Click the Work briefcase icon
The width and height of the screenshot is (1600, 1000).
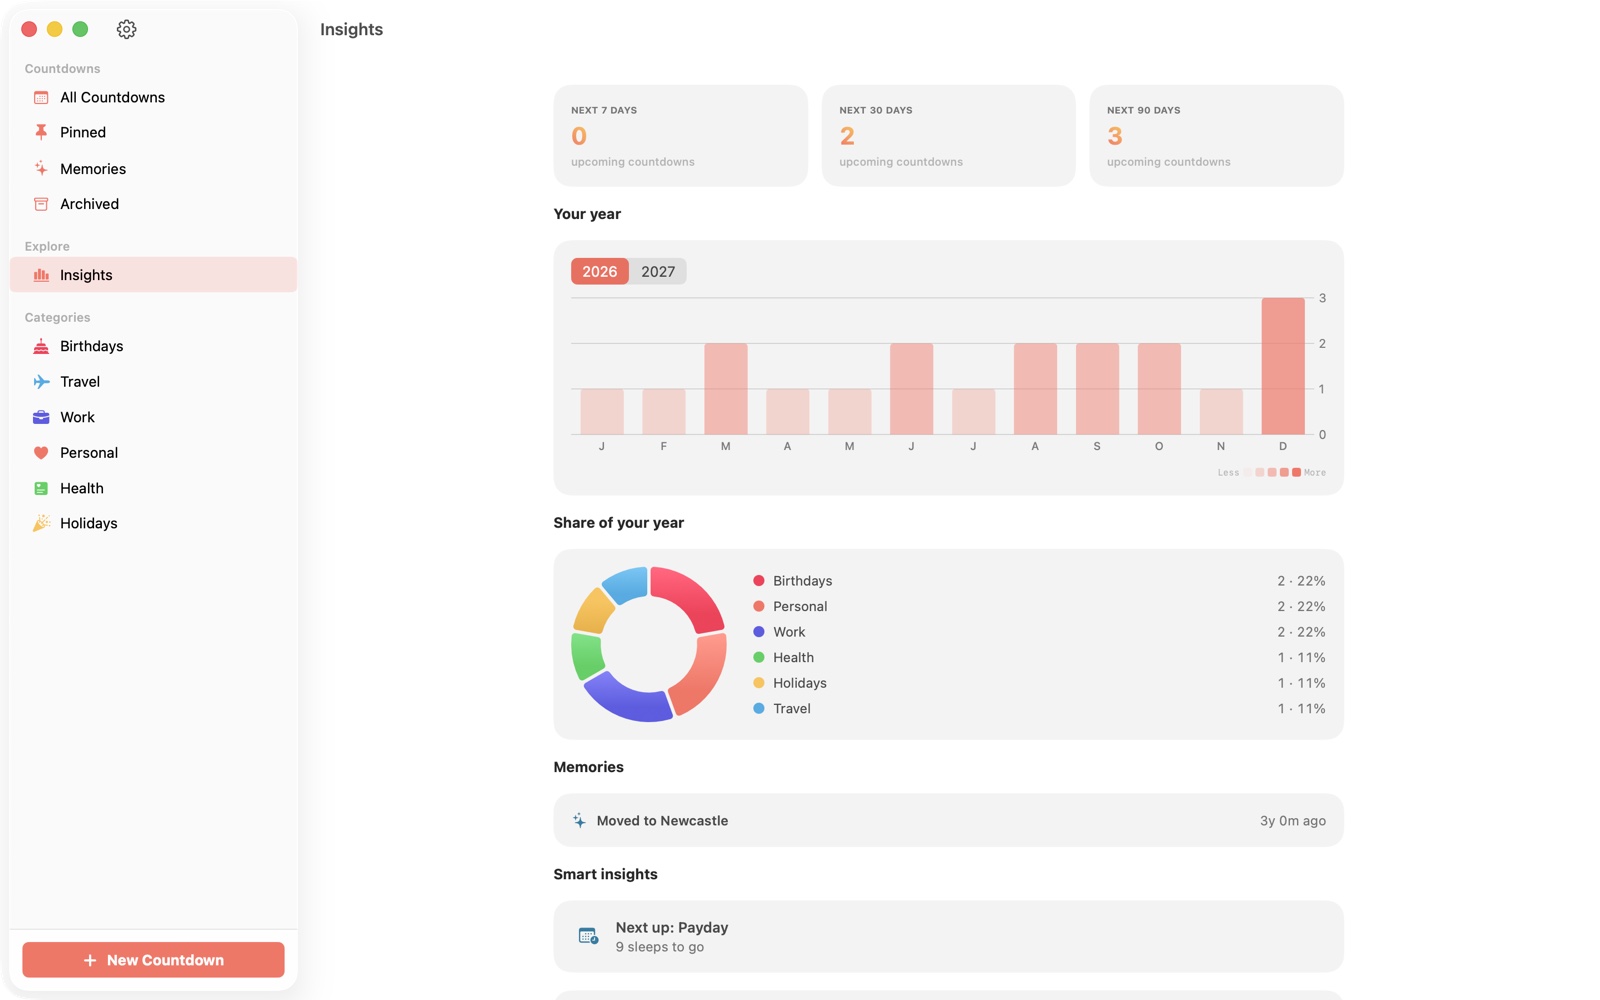(41, 417)
